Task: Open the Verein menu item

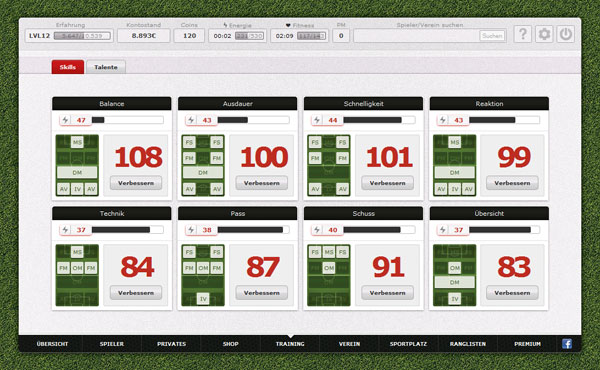Action: point(349,344)
